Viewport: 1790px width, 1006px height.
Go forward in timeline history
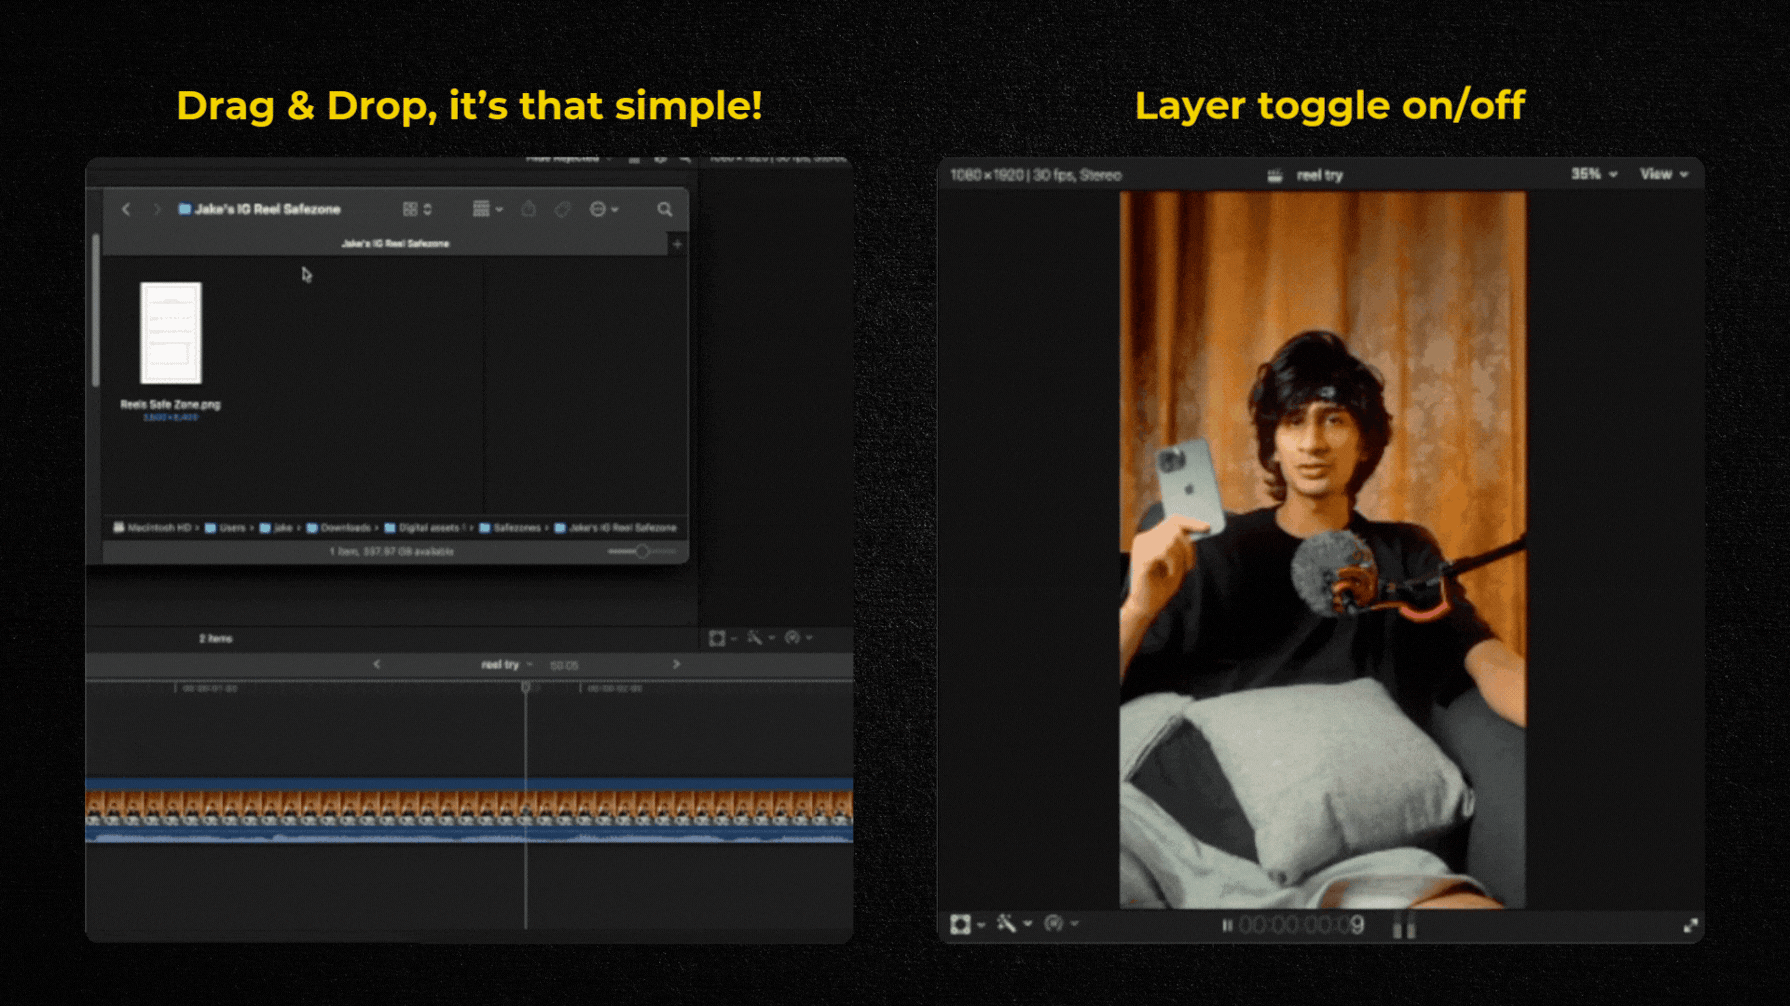(676, 664)
